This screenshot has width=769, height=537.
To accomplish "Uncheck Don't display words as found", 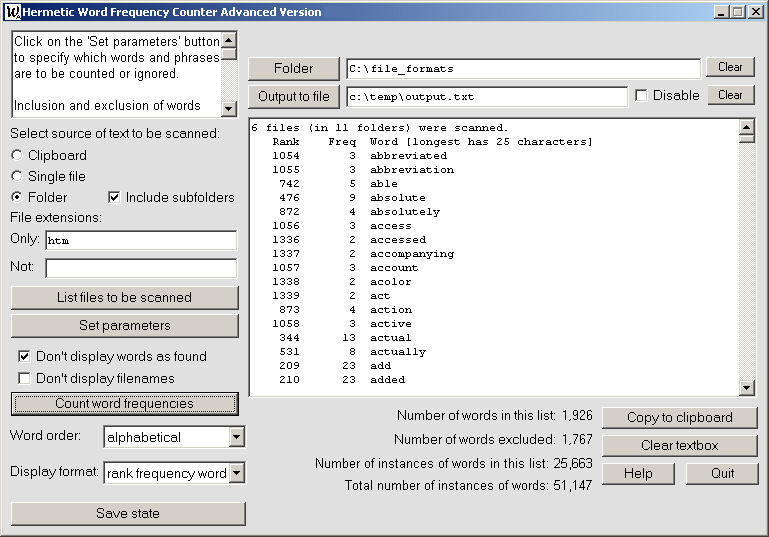I will pyautogui.click(x=25, y=356).
